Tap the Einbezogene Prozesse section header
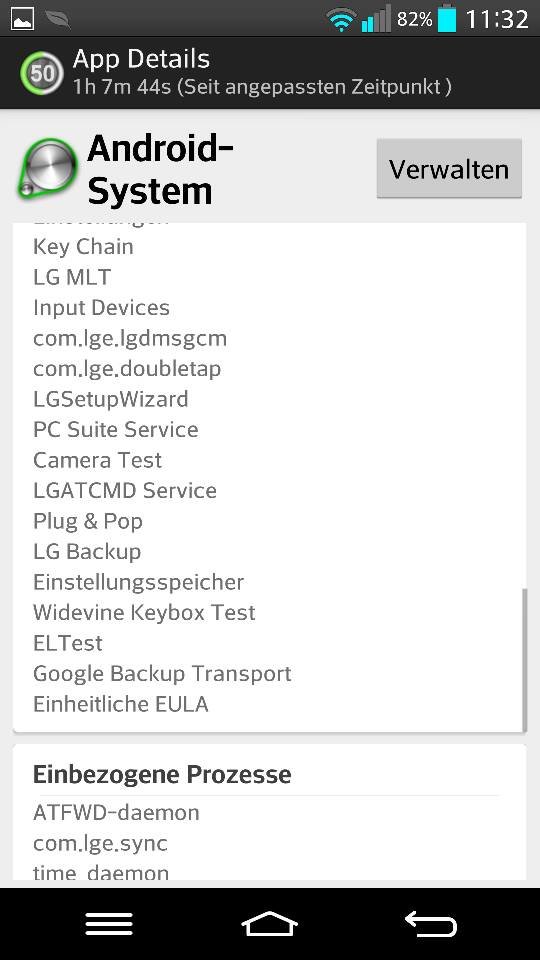This screenshot has height=960, width=540. pos(162,774)
